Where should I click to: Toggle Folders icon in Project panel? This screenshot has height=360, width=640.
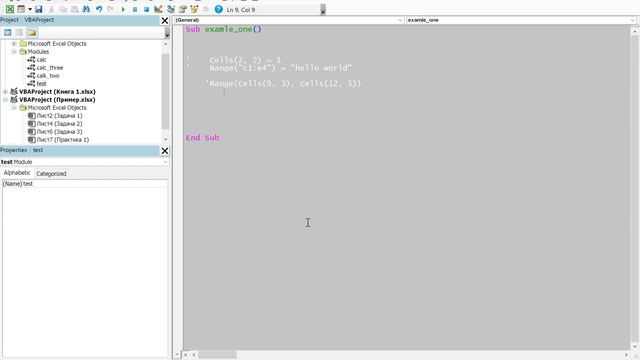pyautogui.click(x=32, y=32)
